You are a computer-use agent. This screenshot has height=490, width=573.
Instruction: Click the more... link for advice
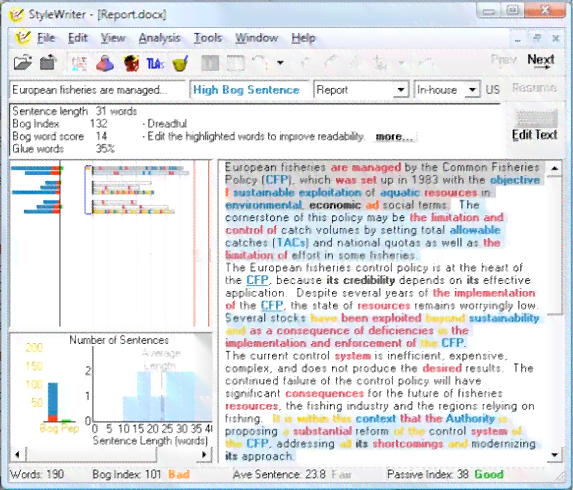click(394, 137)
